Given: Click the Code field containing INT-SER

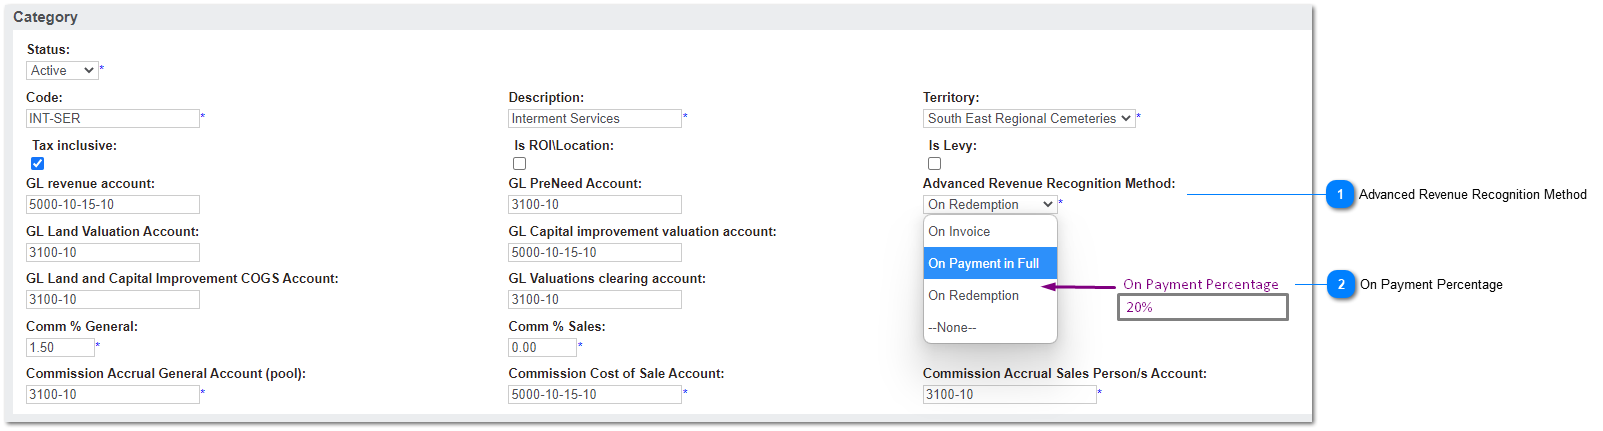Looking at the screenshot, I should click(x=113, y=118).
